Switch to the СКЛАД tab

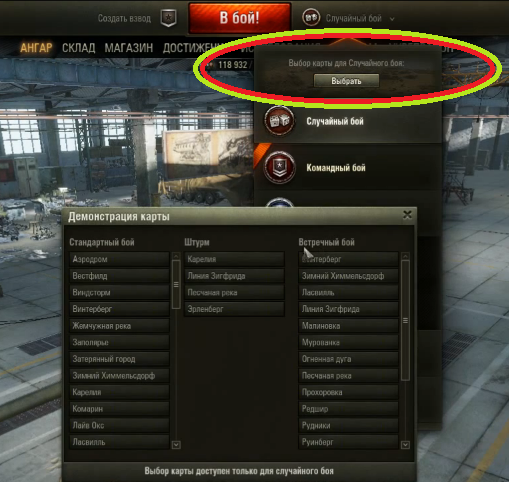tap(79, 48)
